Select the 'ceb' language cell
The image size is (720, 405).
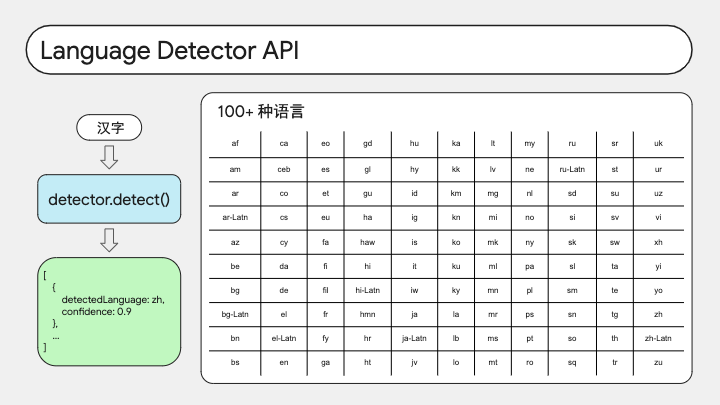284,169
